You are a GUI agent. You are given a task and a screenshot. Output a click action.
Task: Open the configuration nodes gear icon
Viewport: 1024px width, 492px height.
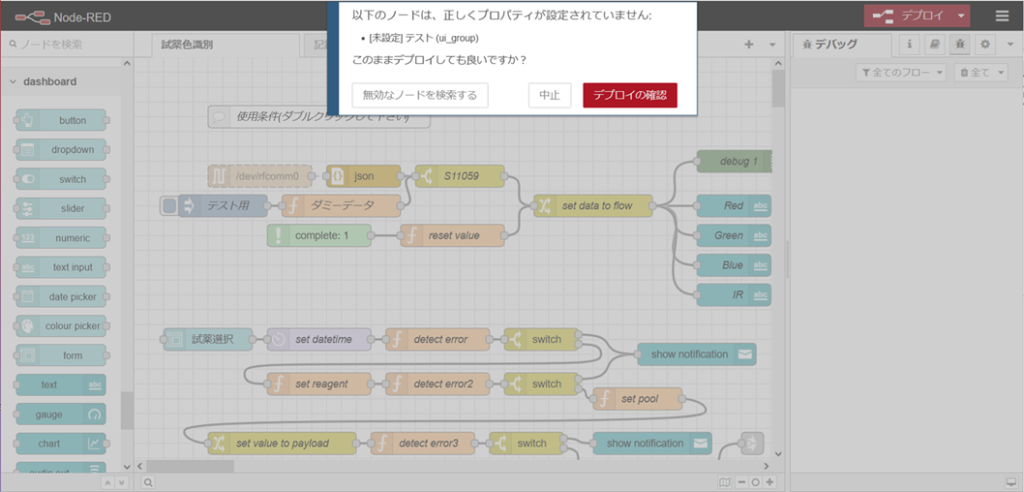(984, 45)
